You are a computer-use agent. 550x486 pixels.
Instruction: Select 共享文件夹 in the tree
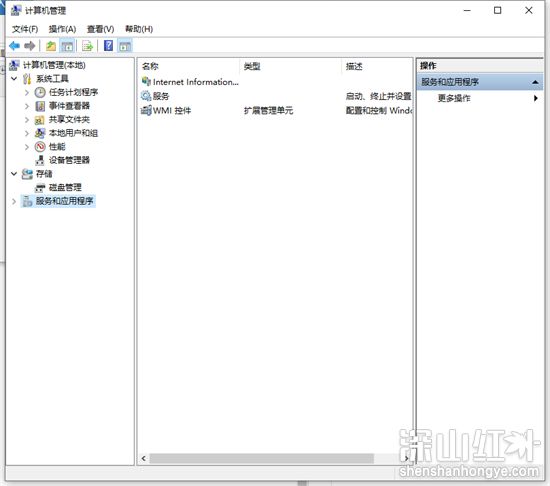tap(69, 120)
